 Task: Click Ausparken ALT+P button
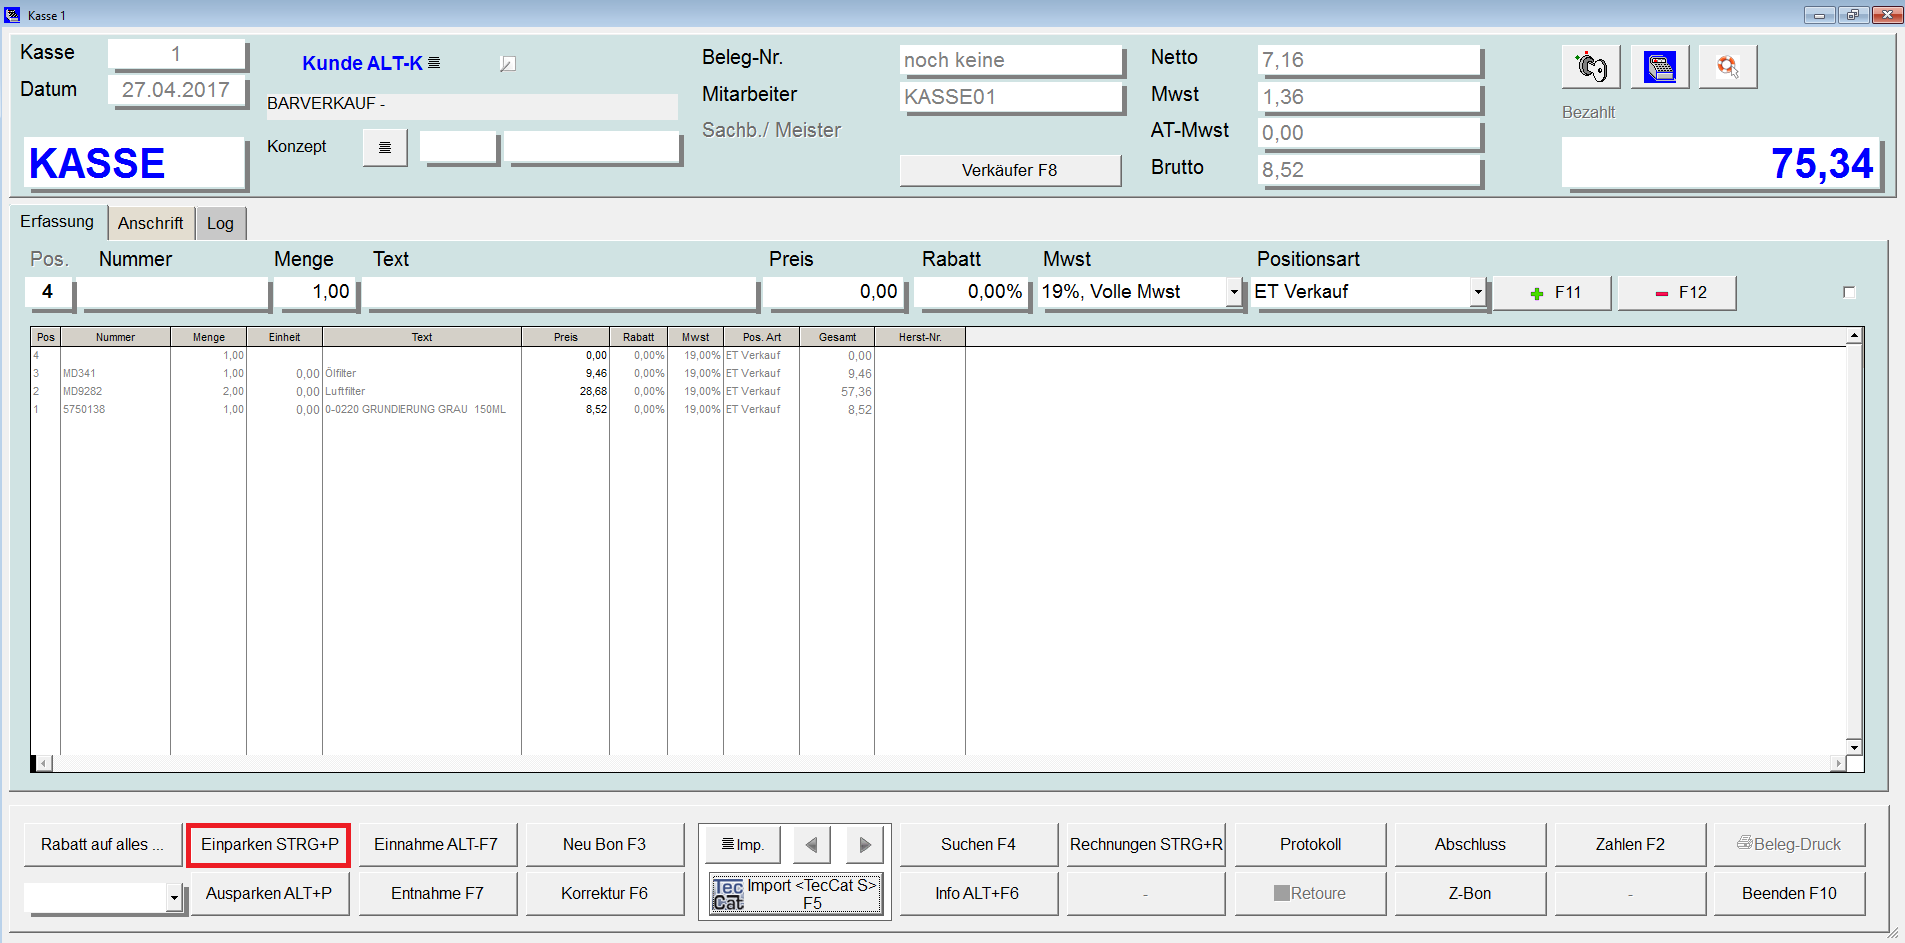tap(269, 894)
